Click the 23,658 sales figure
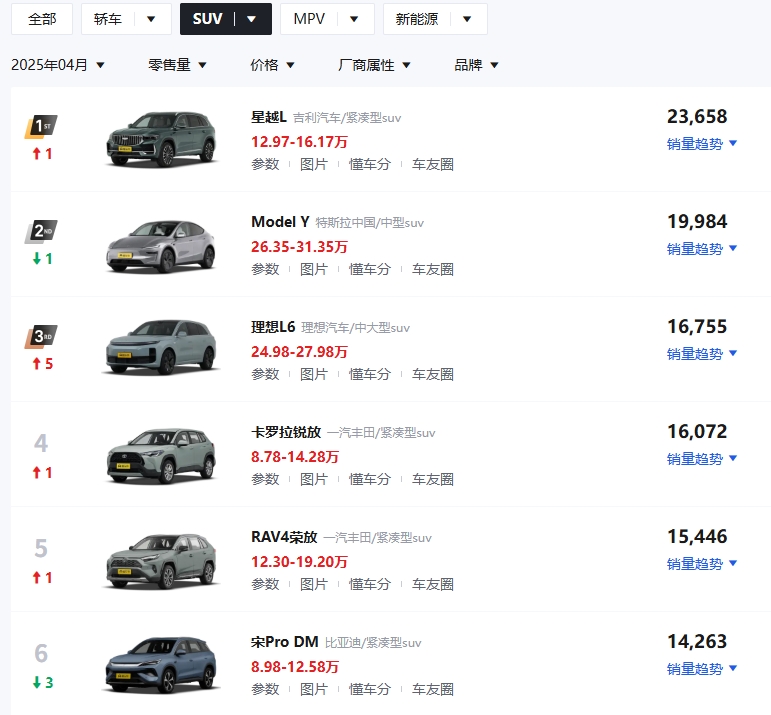 point(697,117)
